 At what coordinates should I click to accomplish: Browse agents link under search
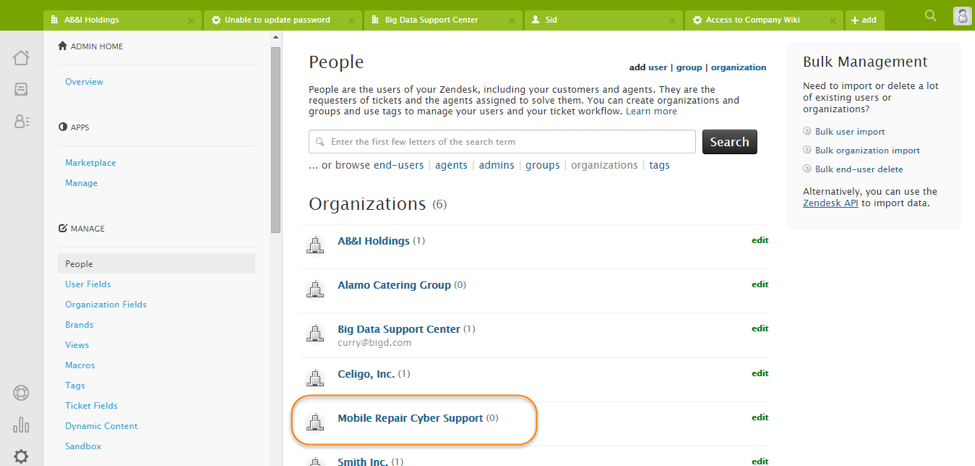click(451, 165)
